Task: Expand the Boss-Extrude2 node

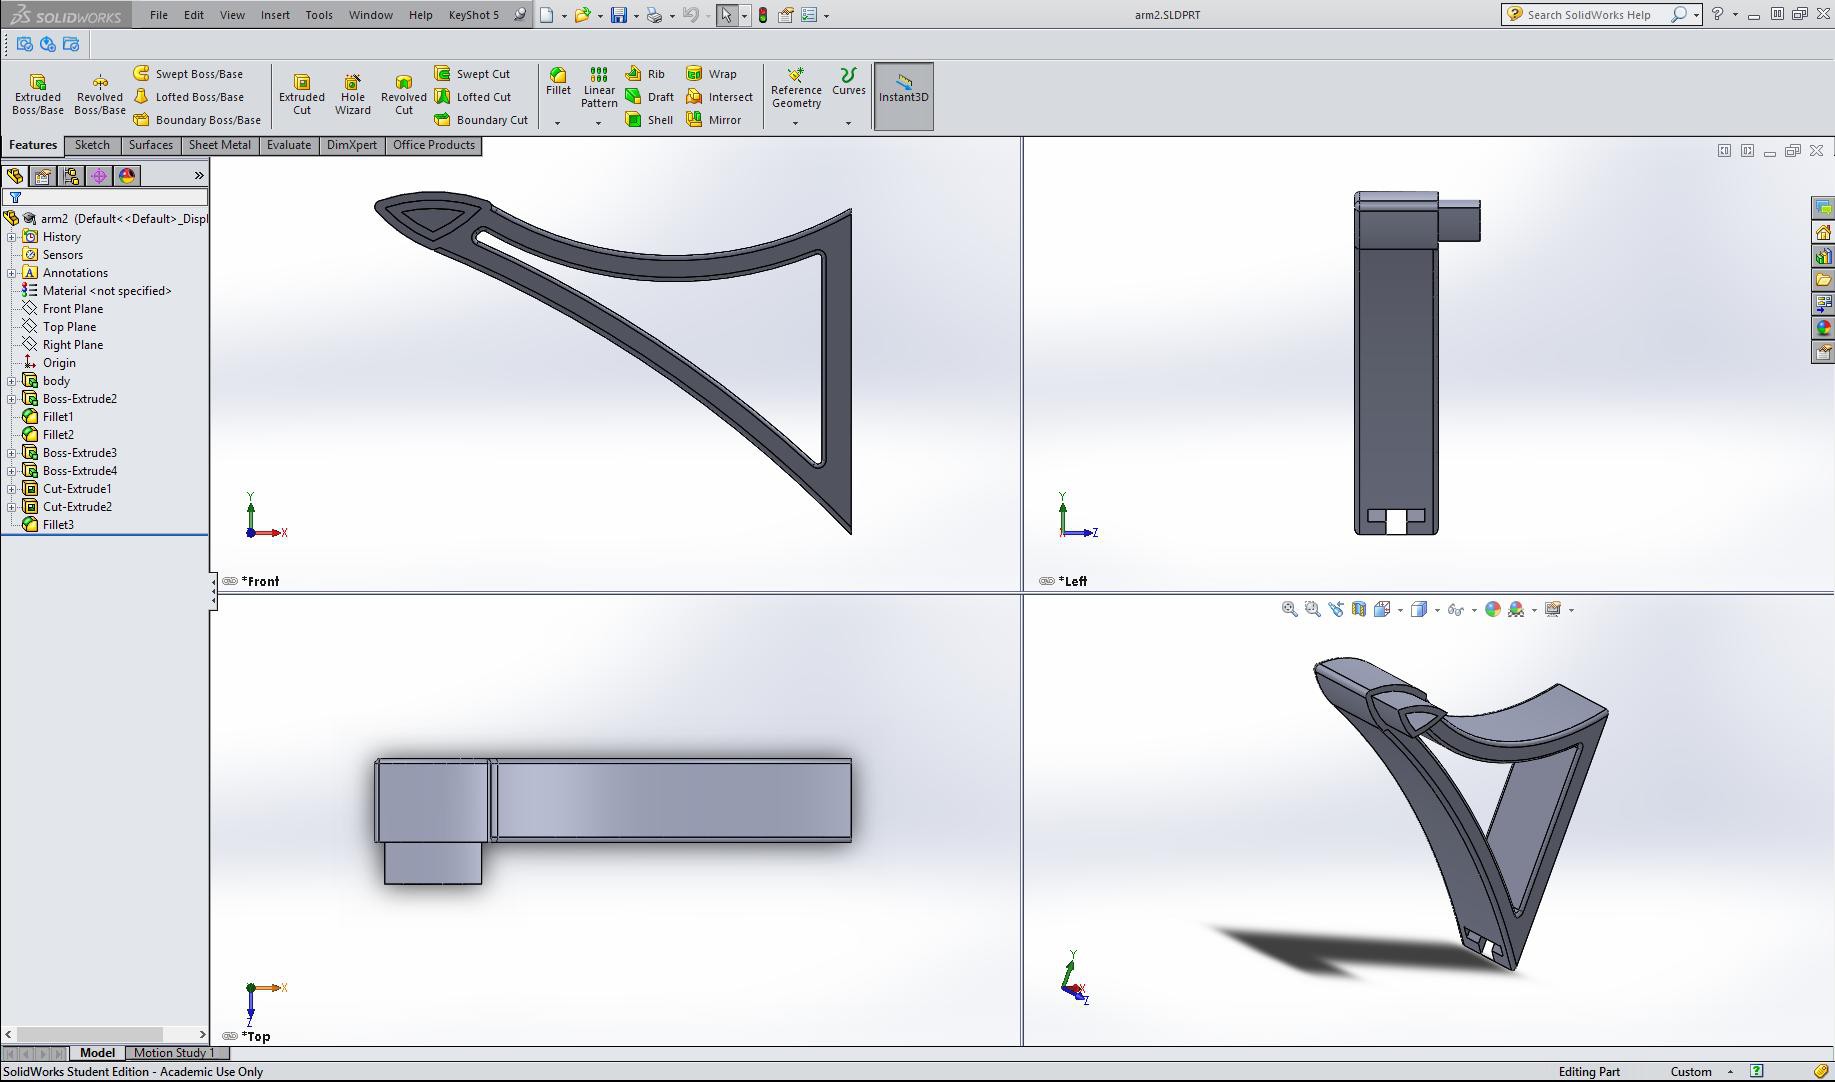Action: (12, 399)
